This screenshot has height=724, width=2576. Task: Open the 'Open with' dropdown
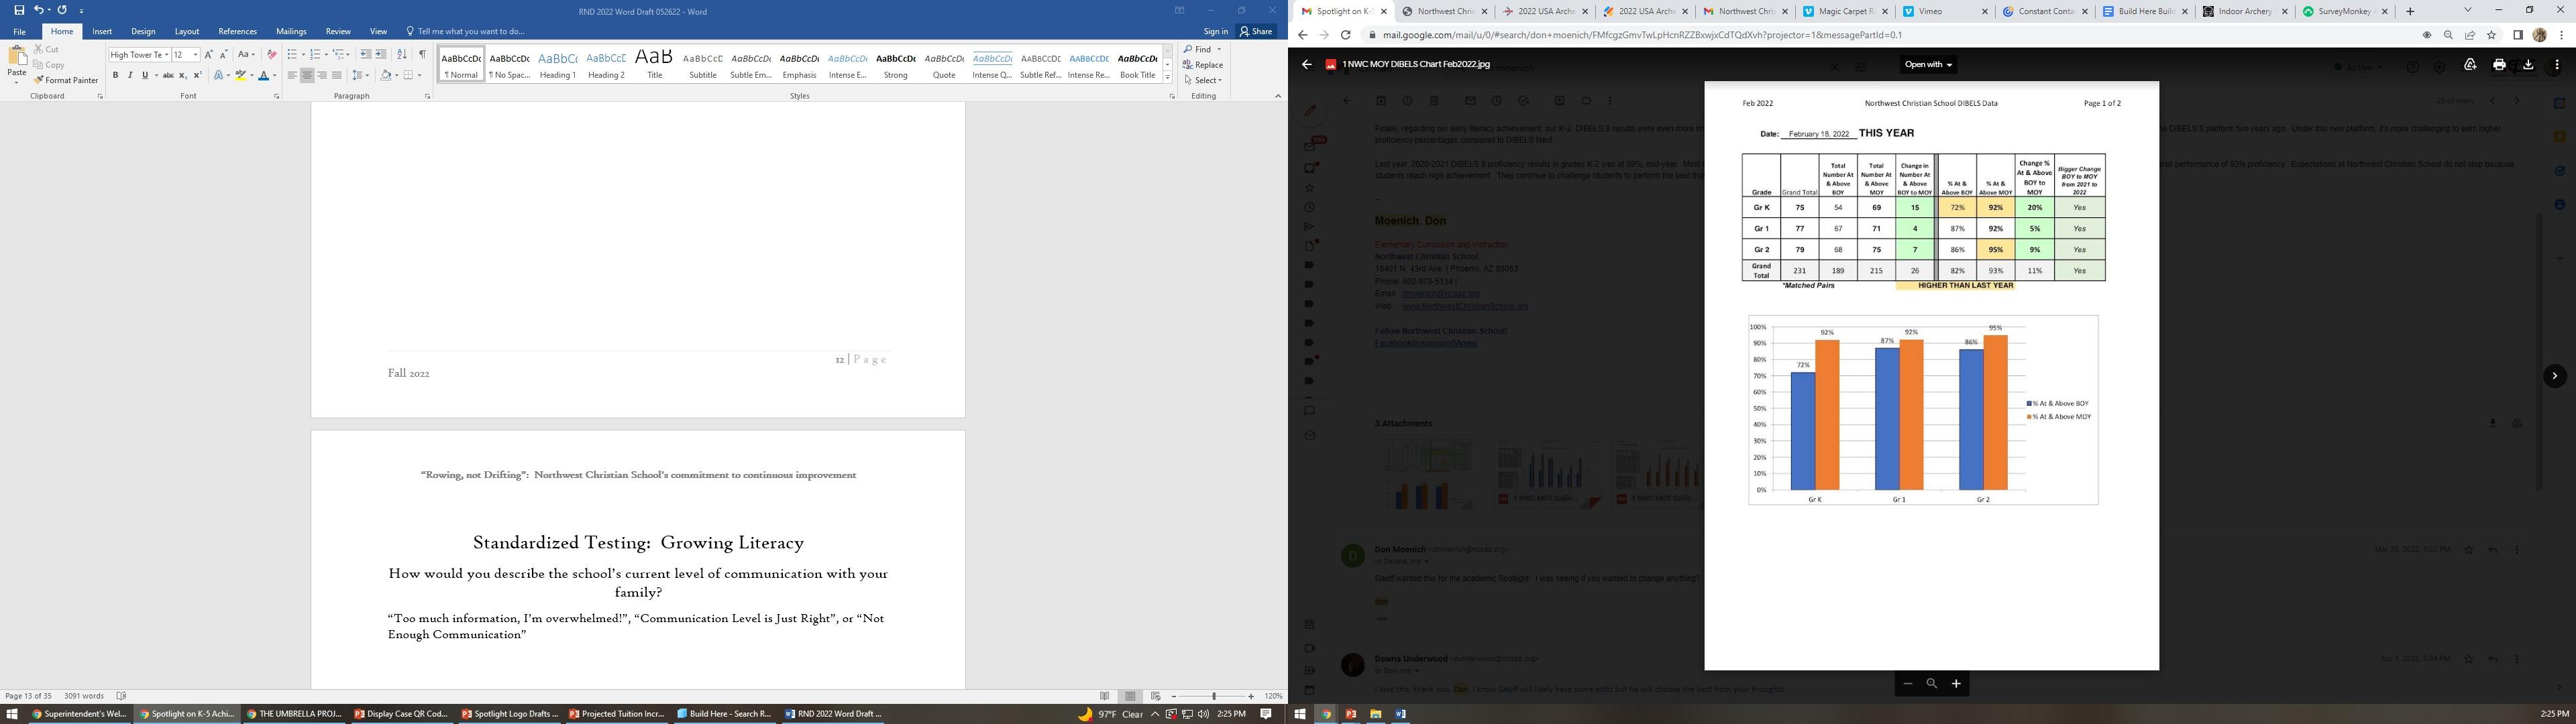pos(1929,65)
